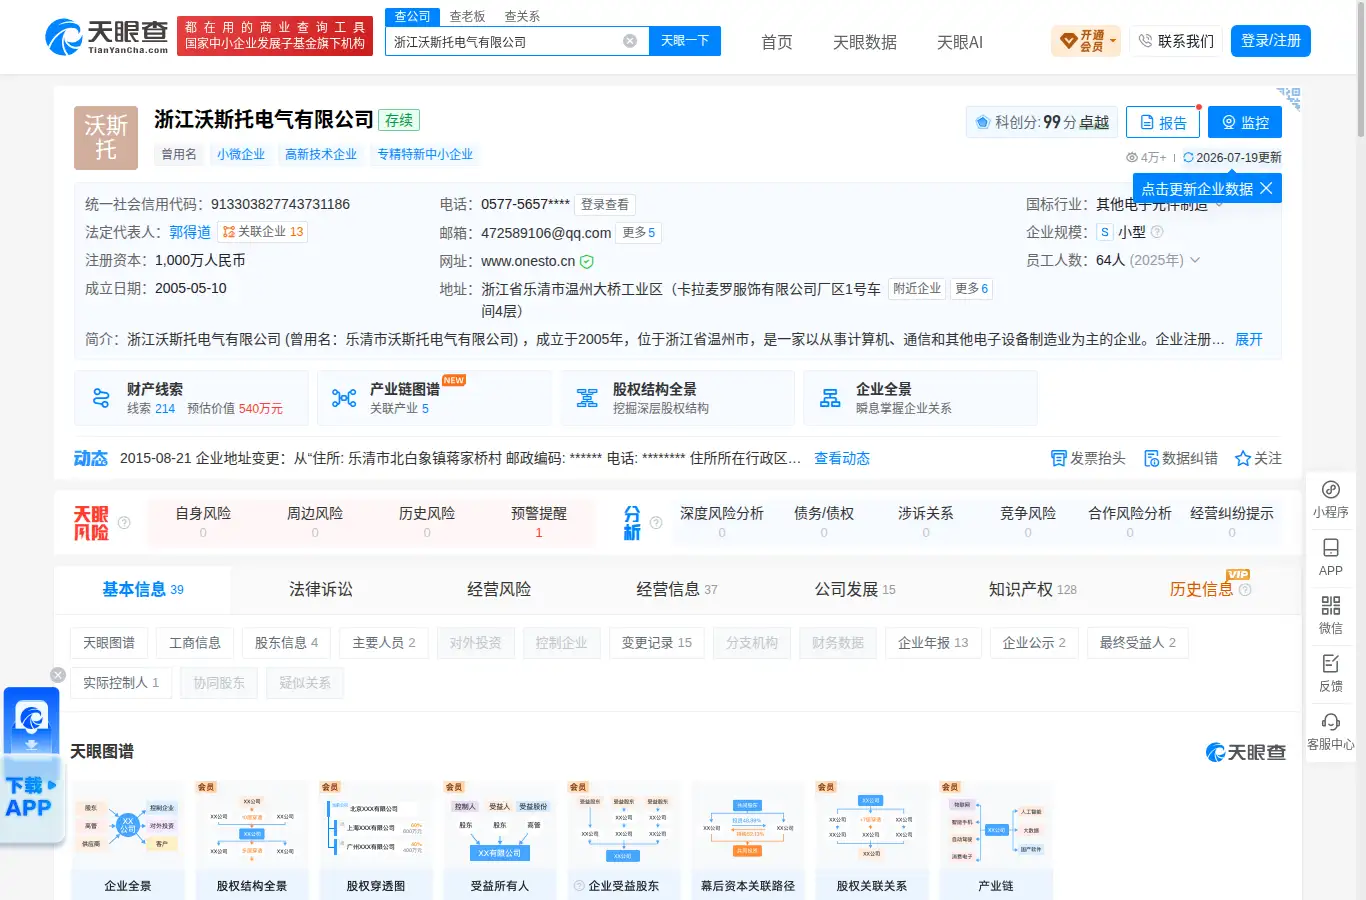Open the APP sidebar icon
Viewport: 1366px width, 900px height.
pyautogui.click(x=1331, y=557)
